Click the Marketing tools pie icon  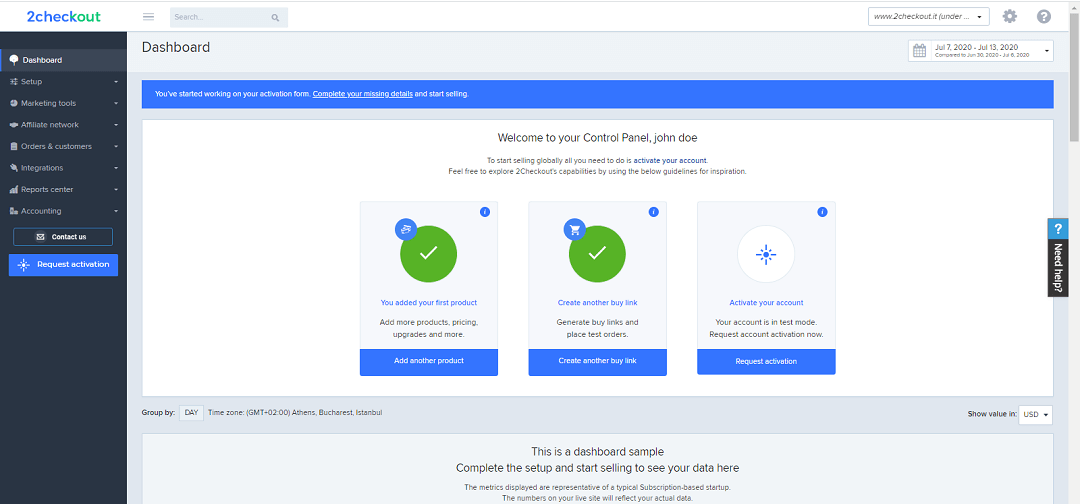[x=14, y=103]
